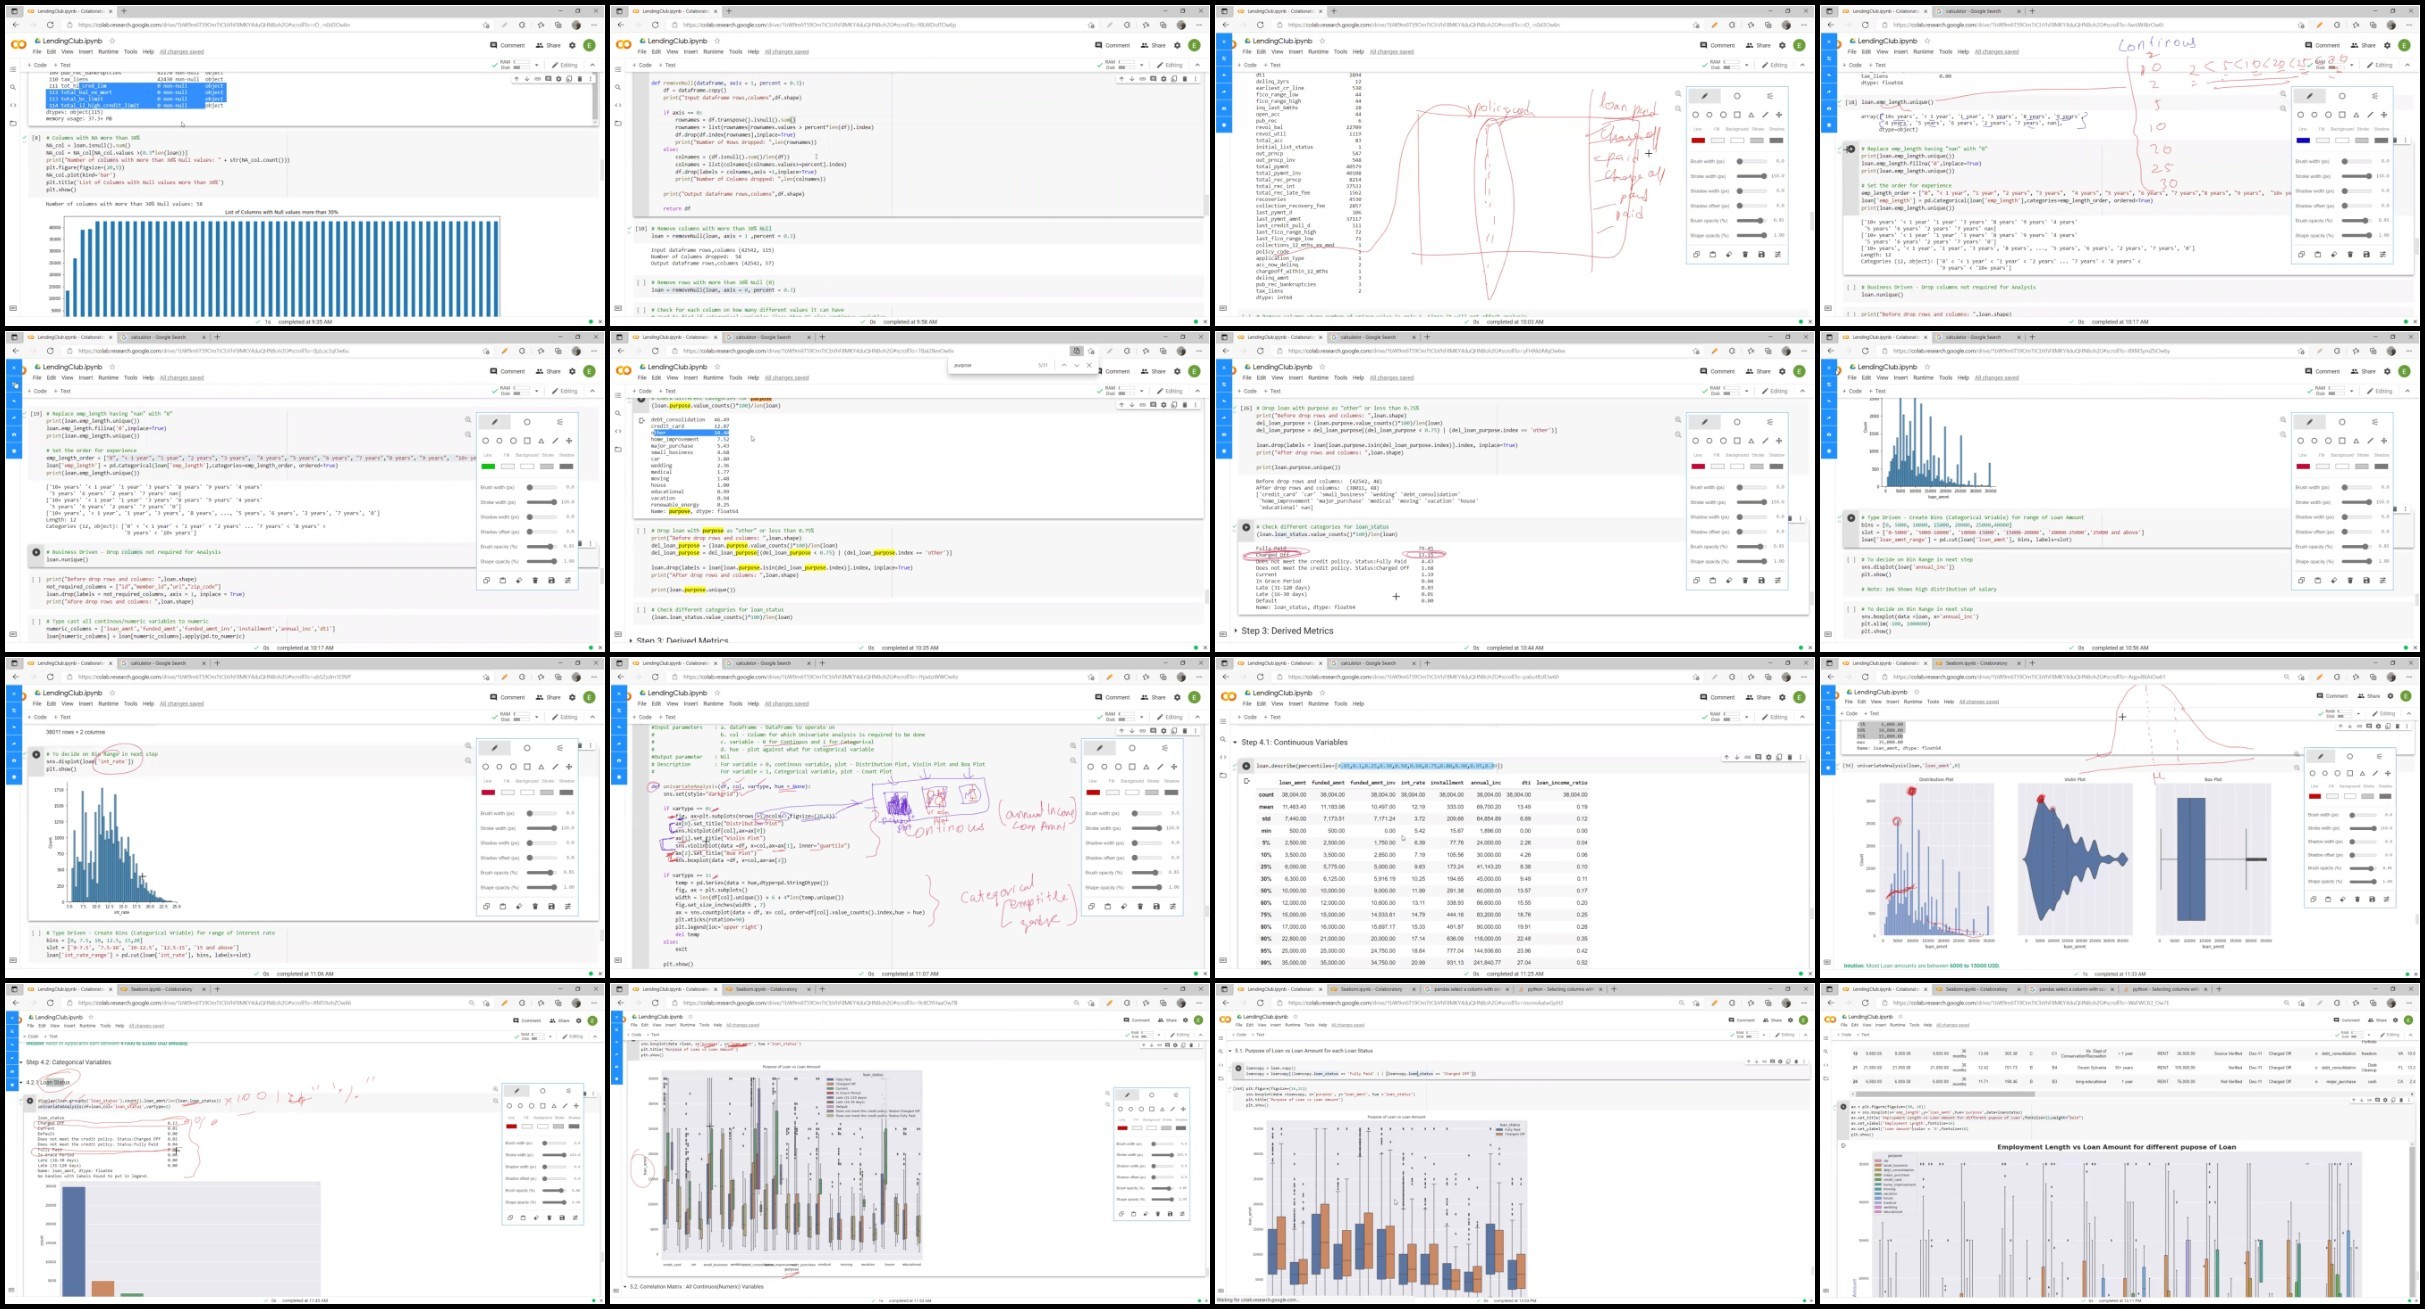Screen dimensions: 2425x1309
Task: Move the loan.describe cell up with arrow icon
Action: click(1727, 757)
